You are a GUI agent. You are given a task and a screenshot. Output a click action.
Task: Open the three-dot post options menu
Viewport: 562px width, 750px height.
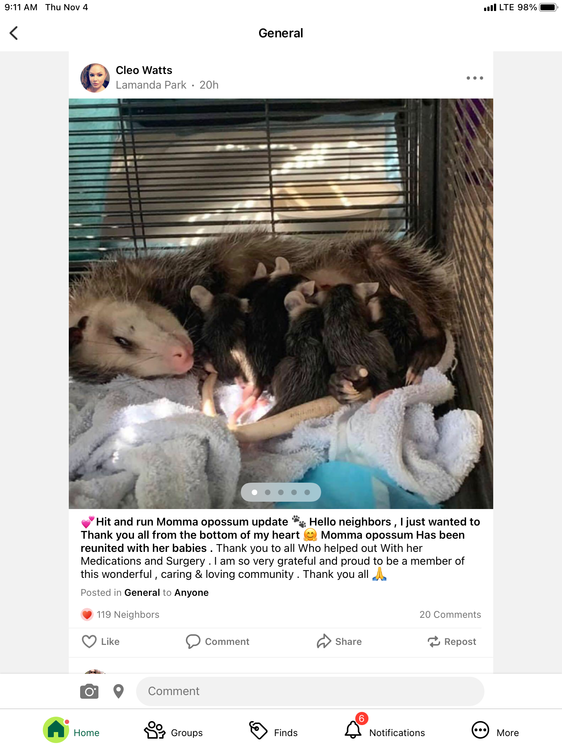[474, 78]
